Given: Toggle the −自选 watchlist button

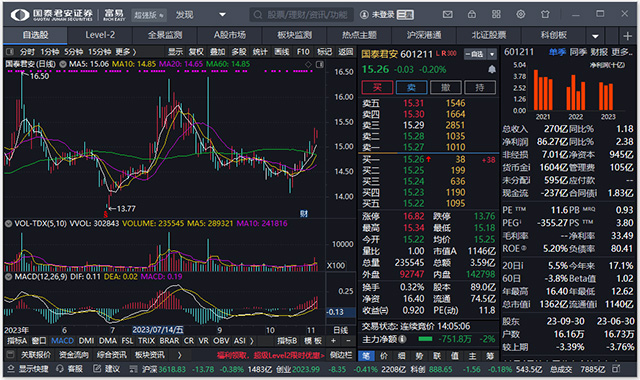Looking at the screenshot, I should click(475, 54).
